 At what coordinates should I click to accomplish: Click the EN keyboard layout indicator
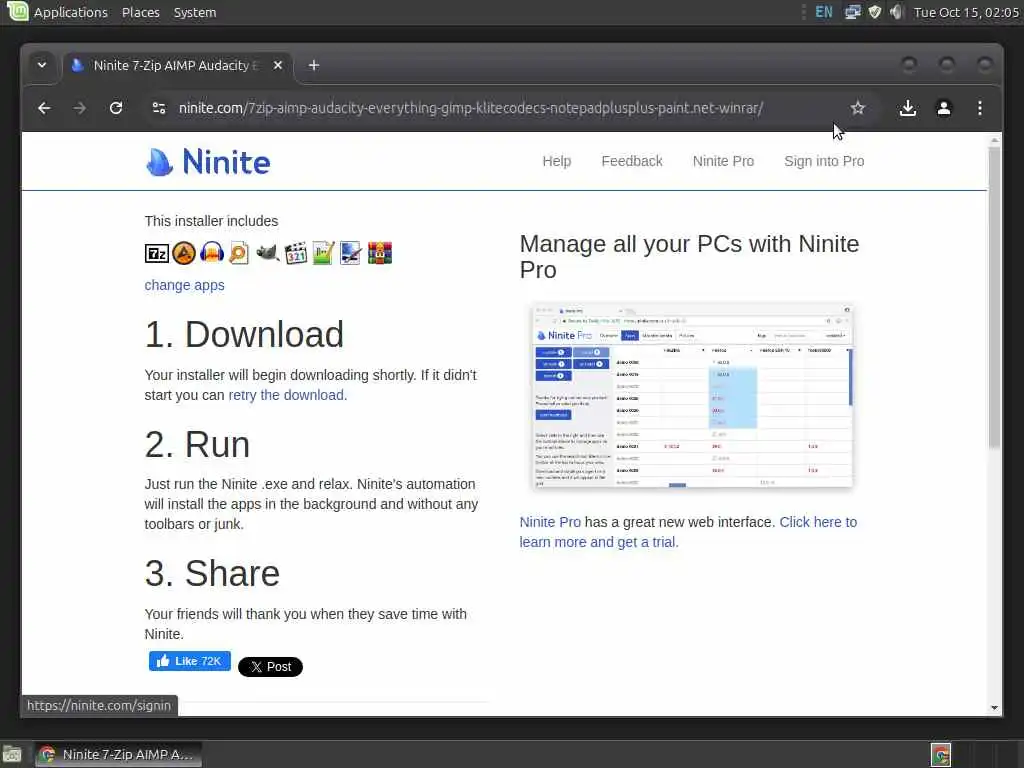pyautogui.click(x=824, y=12)
